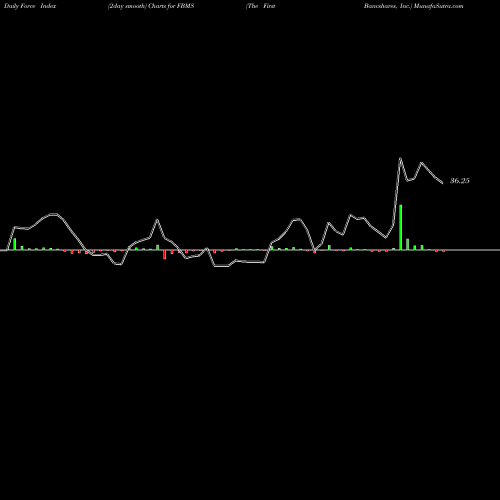Click the '(2day smooth) Charts for FBMS' label

pos(151,6)
